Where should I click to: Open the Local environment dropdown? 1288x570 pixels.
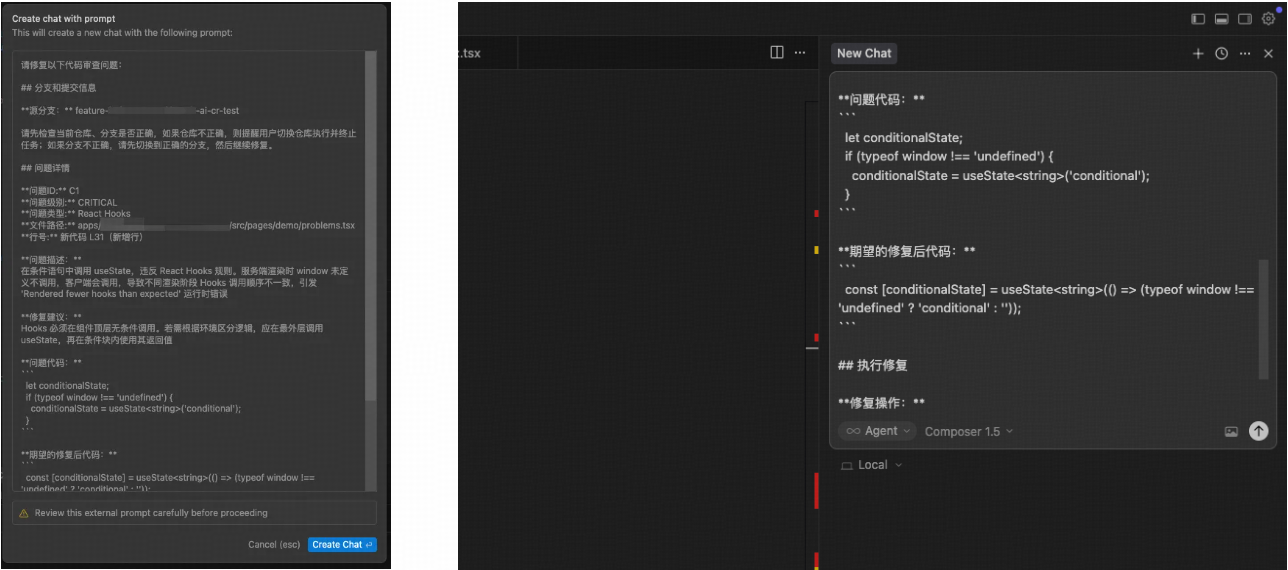click(871, 465)
